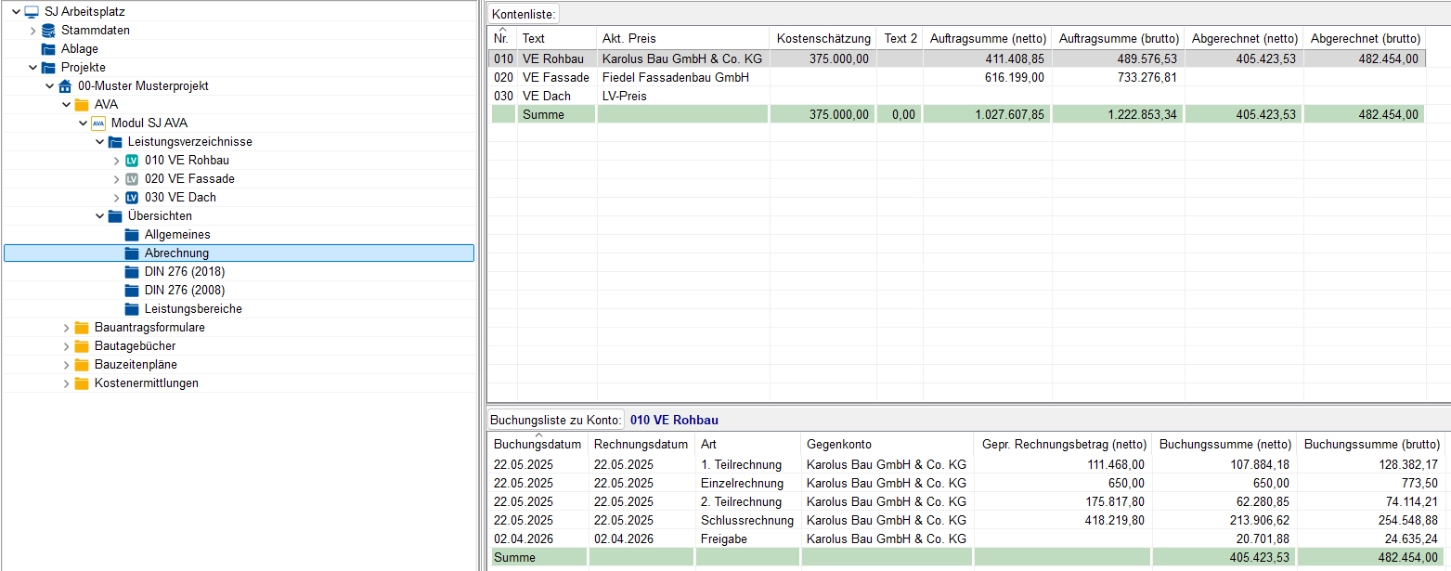Image resolution: width=1451 pixels, height=571 pixels.
Task: Click the Projekte folder icon
Action: click(48, 68)
